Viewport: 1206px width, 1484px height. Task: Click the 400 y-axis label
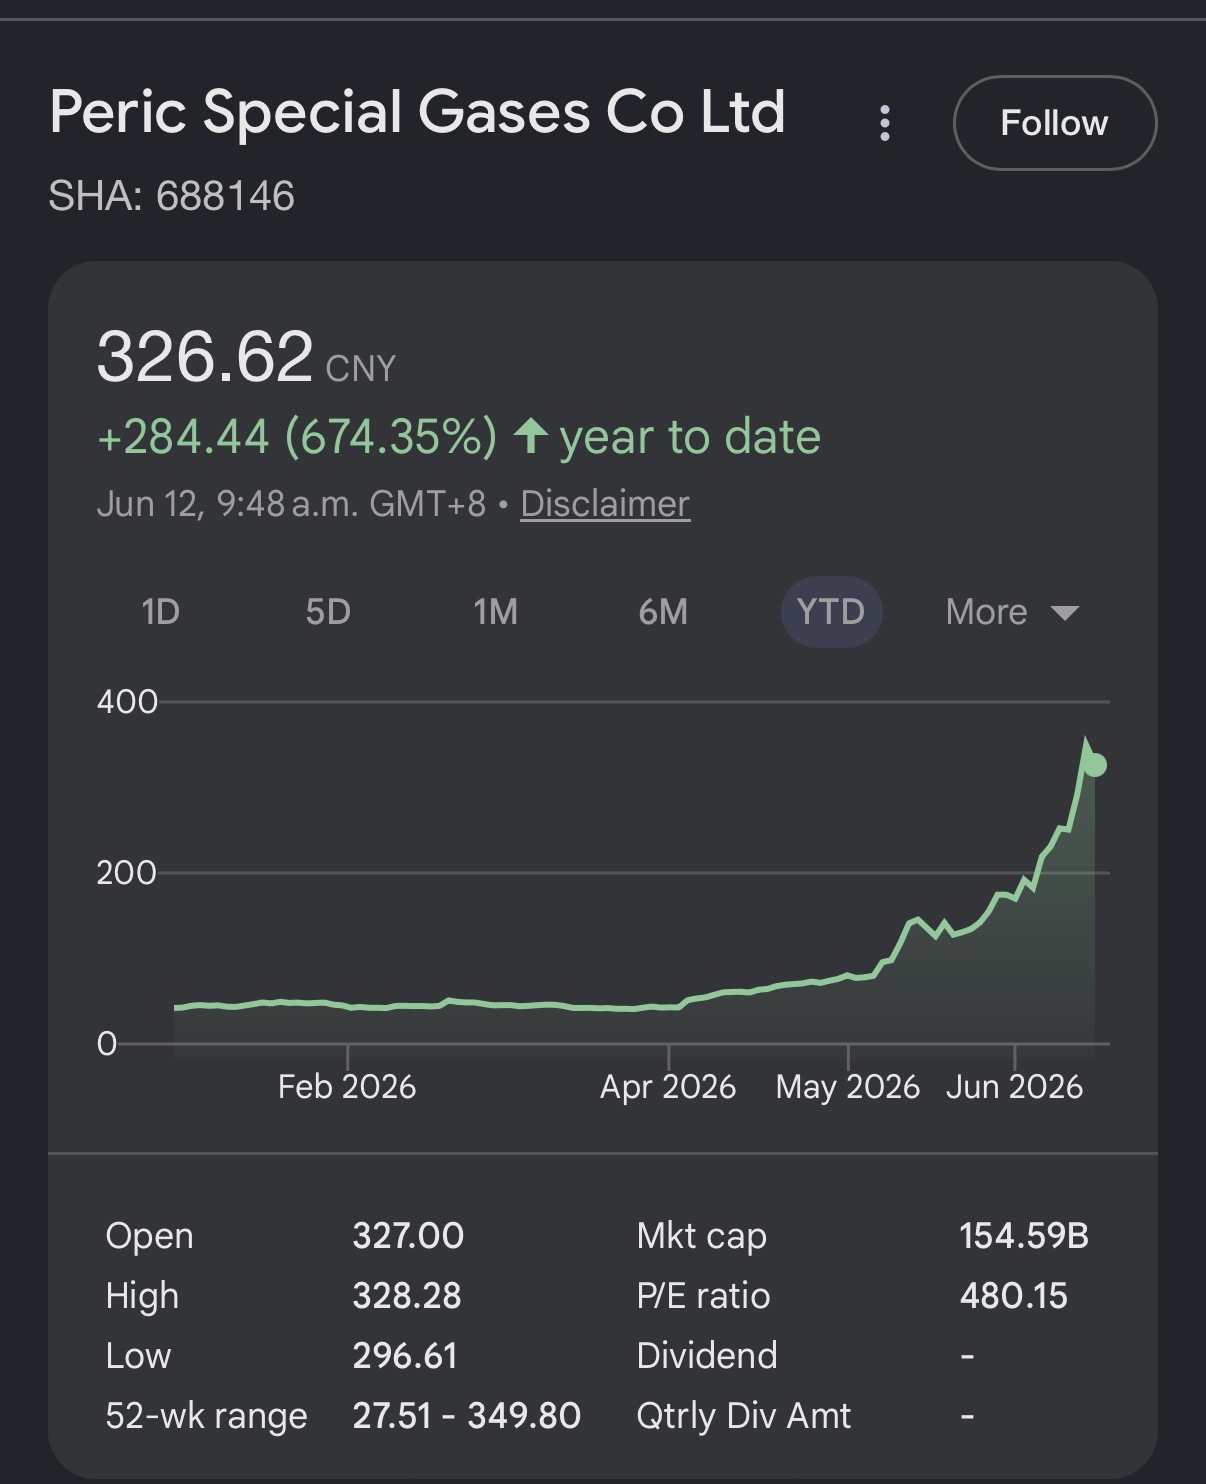(x=127, y=702)
